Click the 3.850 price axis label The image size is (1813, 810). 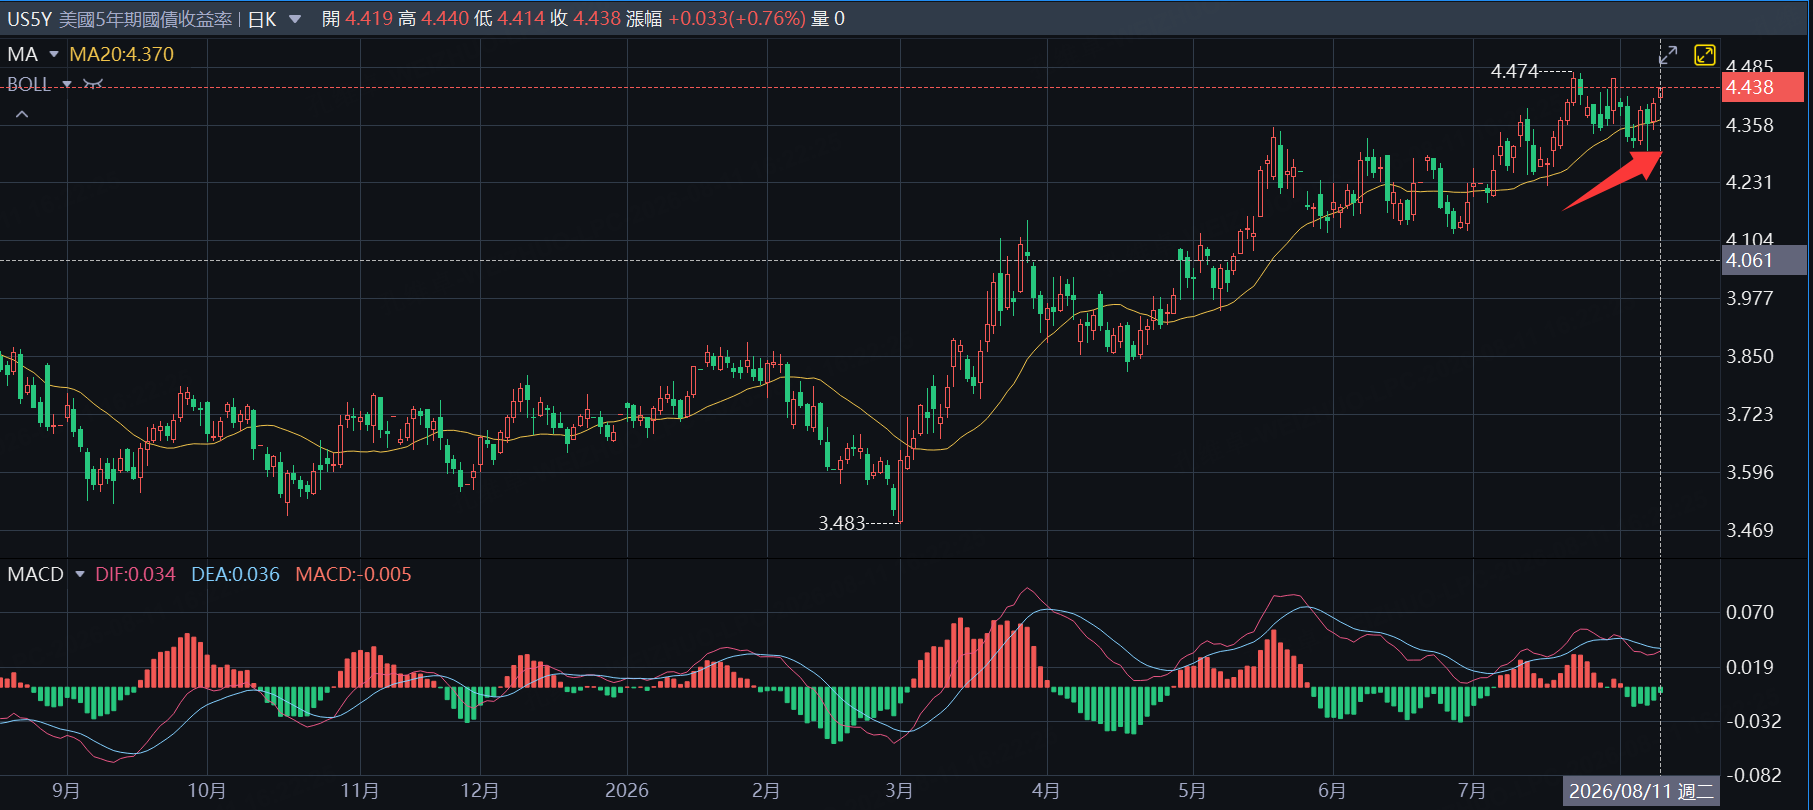[1750, 356]
